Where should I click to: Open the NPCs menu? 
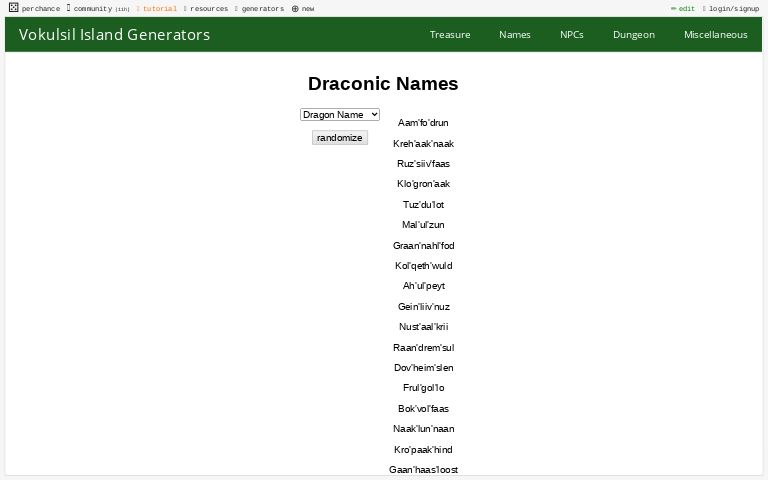tap(572, 34)
